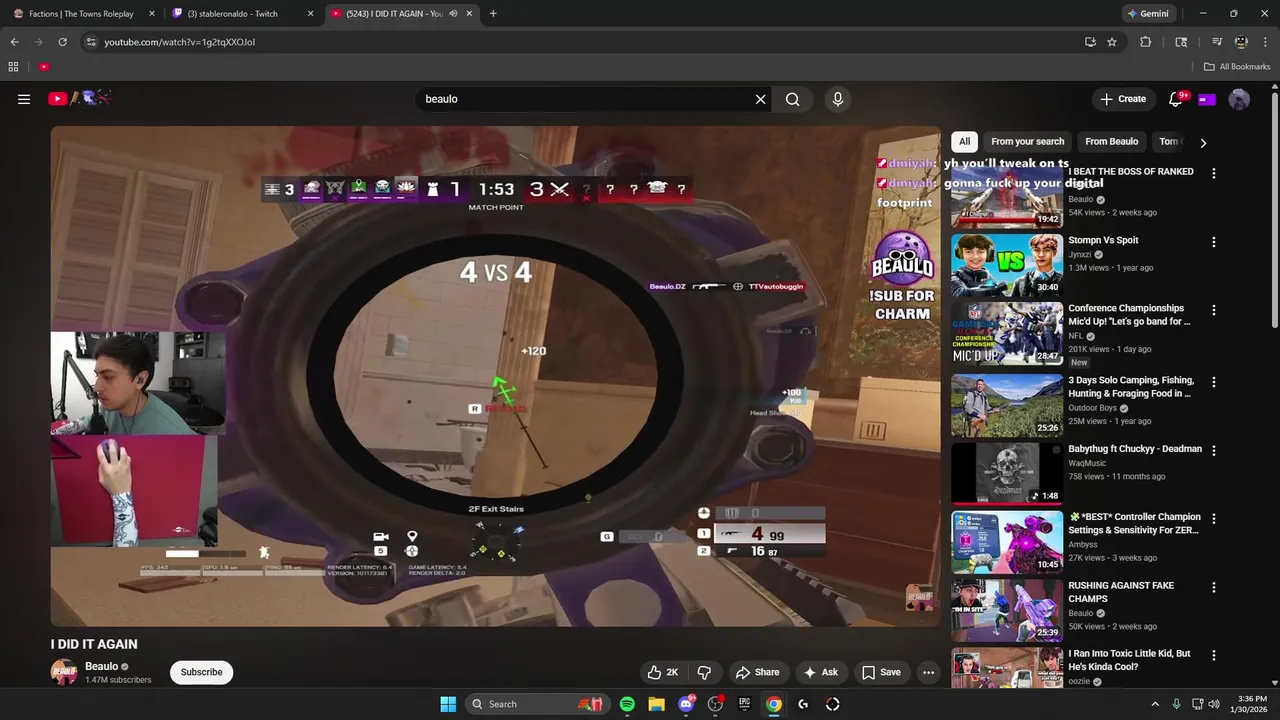1280x720 pixels.
Task: Select the From Beaulo chip
Action: point(1111,142)
